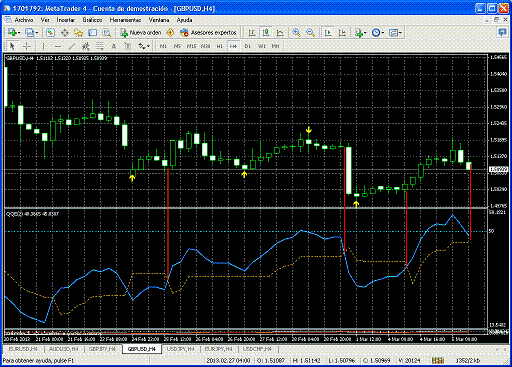Choose the horizontal line drawing tool

pyautogui.click(x=58, y=46)
